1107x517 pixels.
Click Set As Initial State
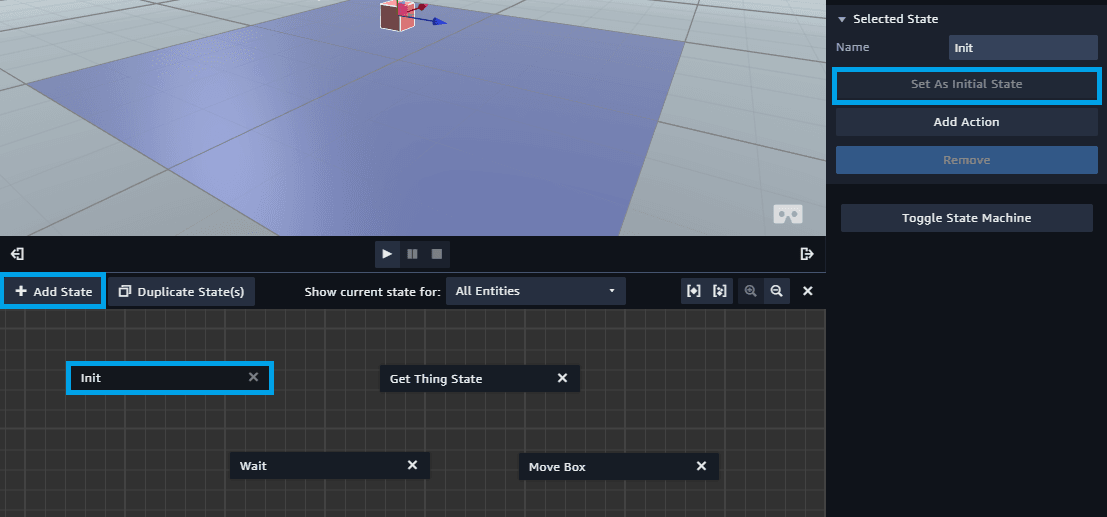tap(966, 85)
